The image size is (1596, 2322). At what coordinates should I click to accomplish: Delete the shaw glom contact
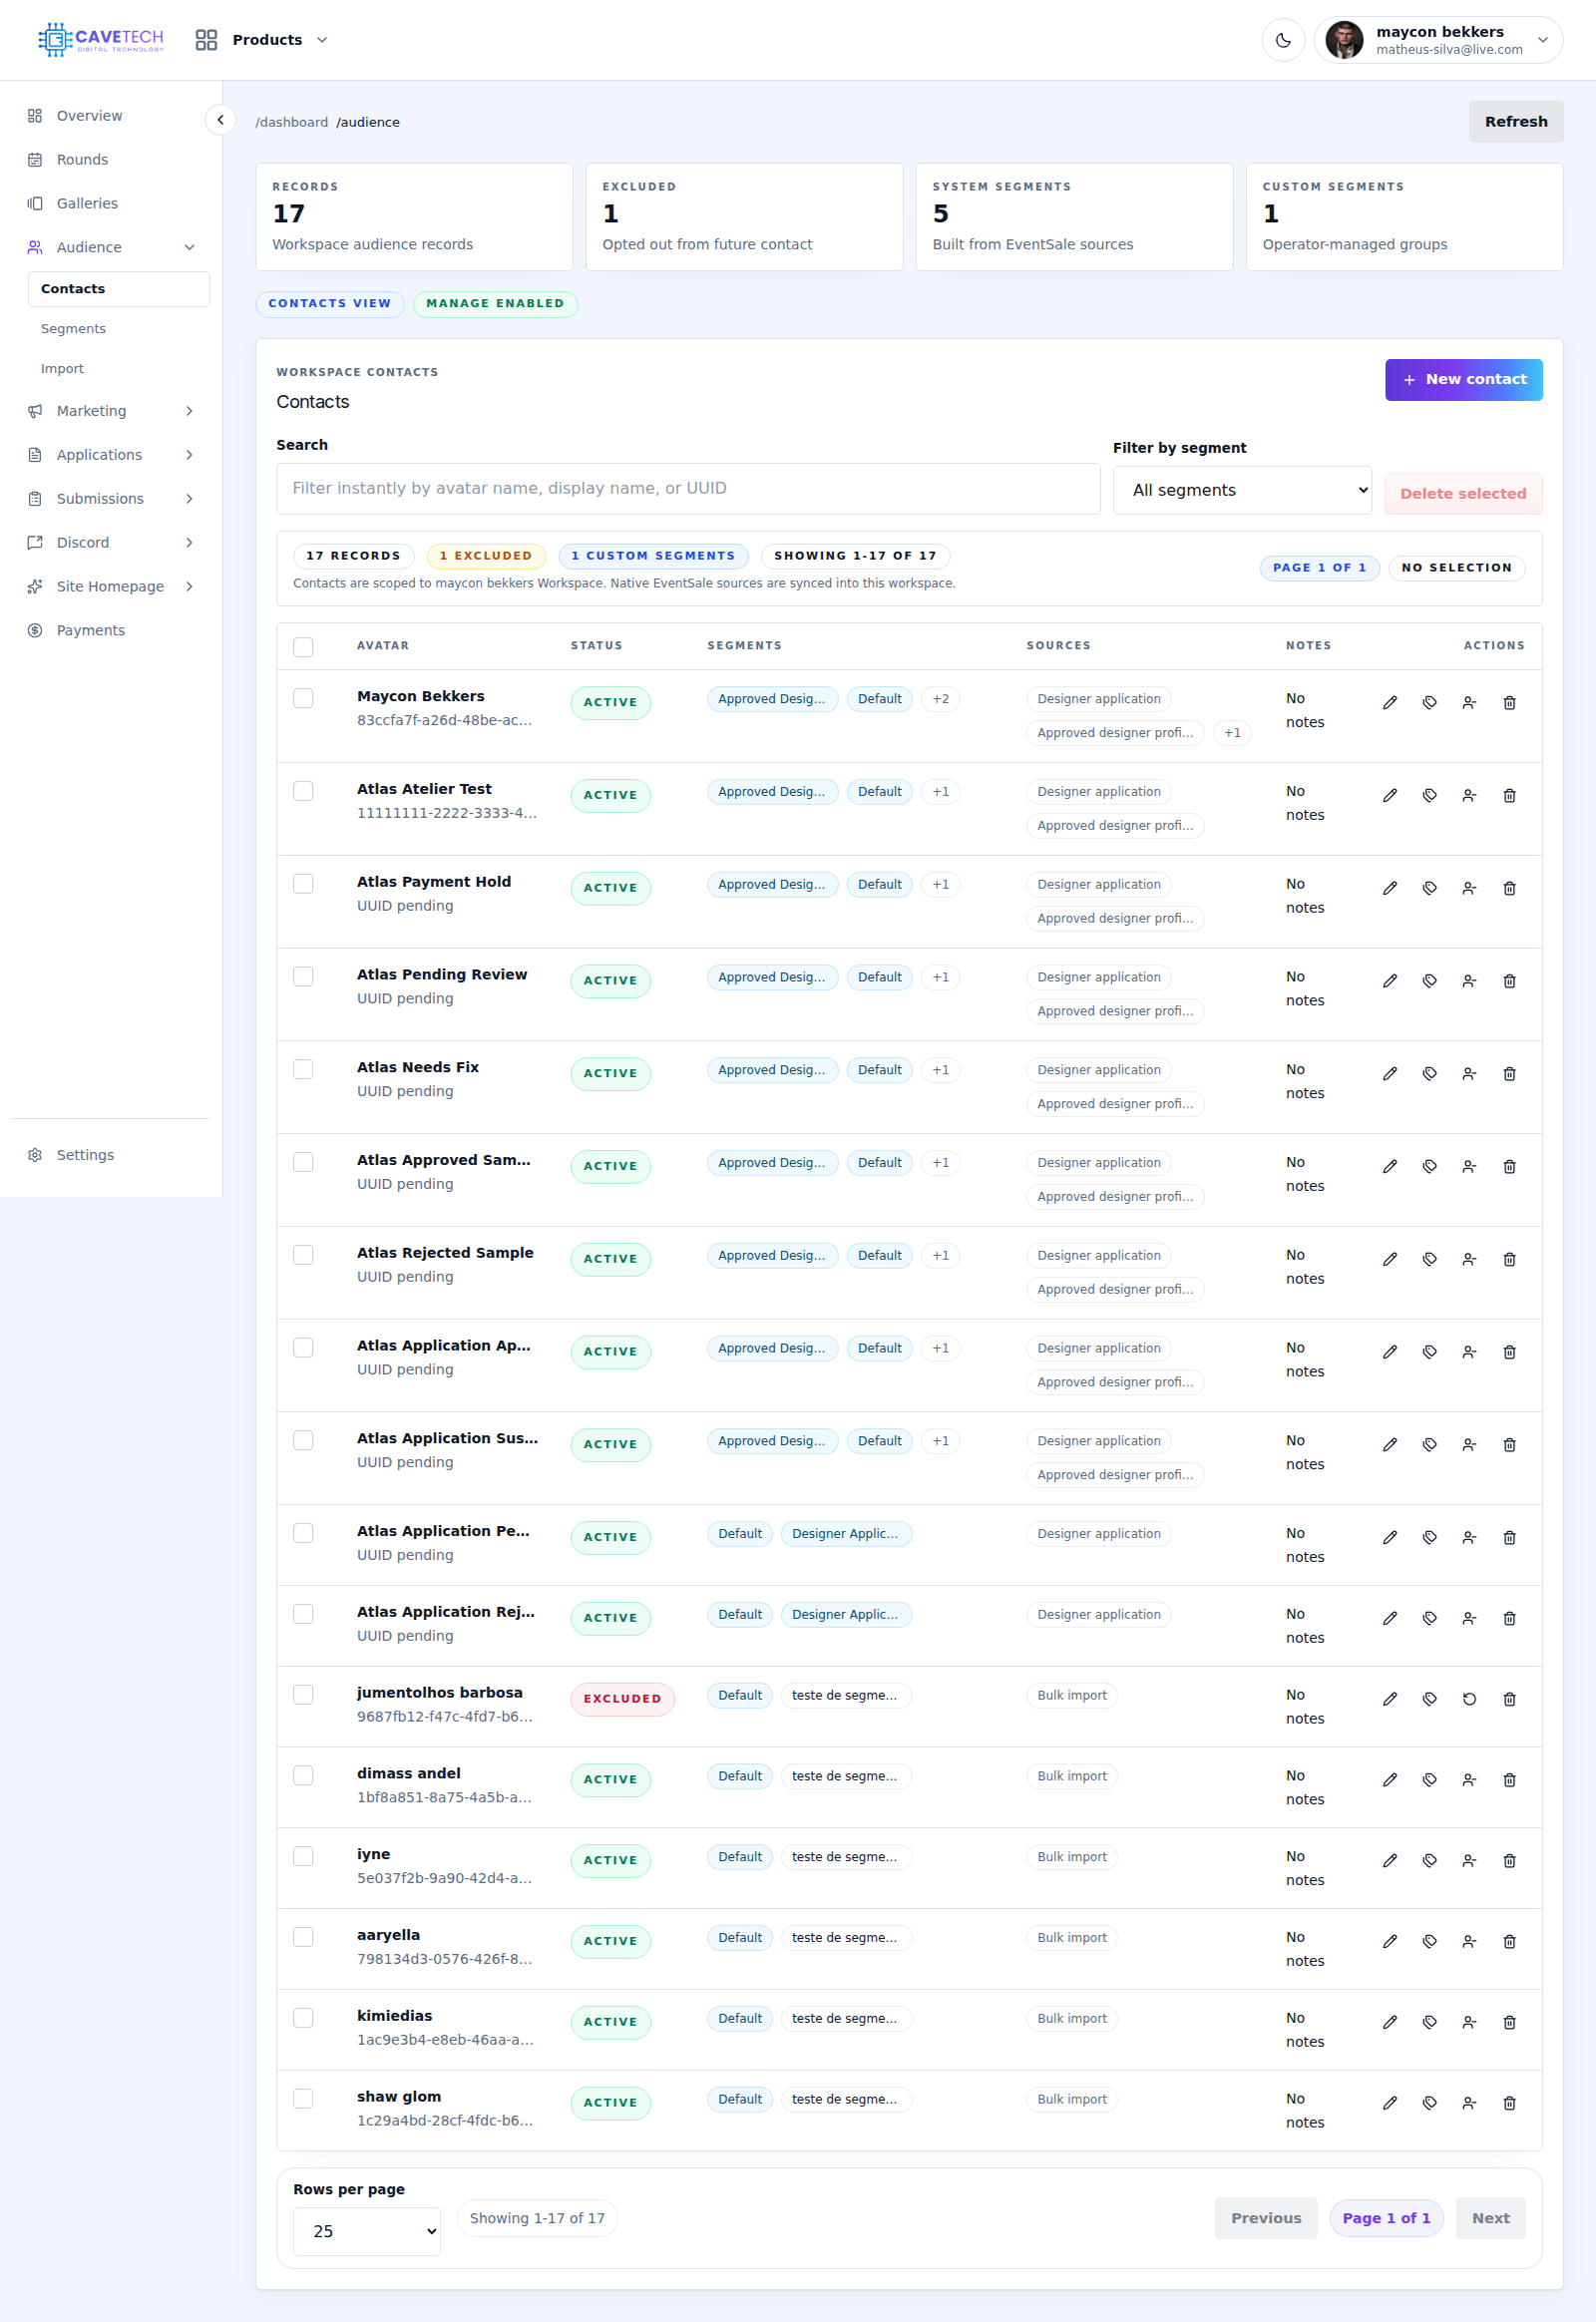pyautogui.click(x=1509, y=2103)
